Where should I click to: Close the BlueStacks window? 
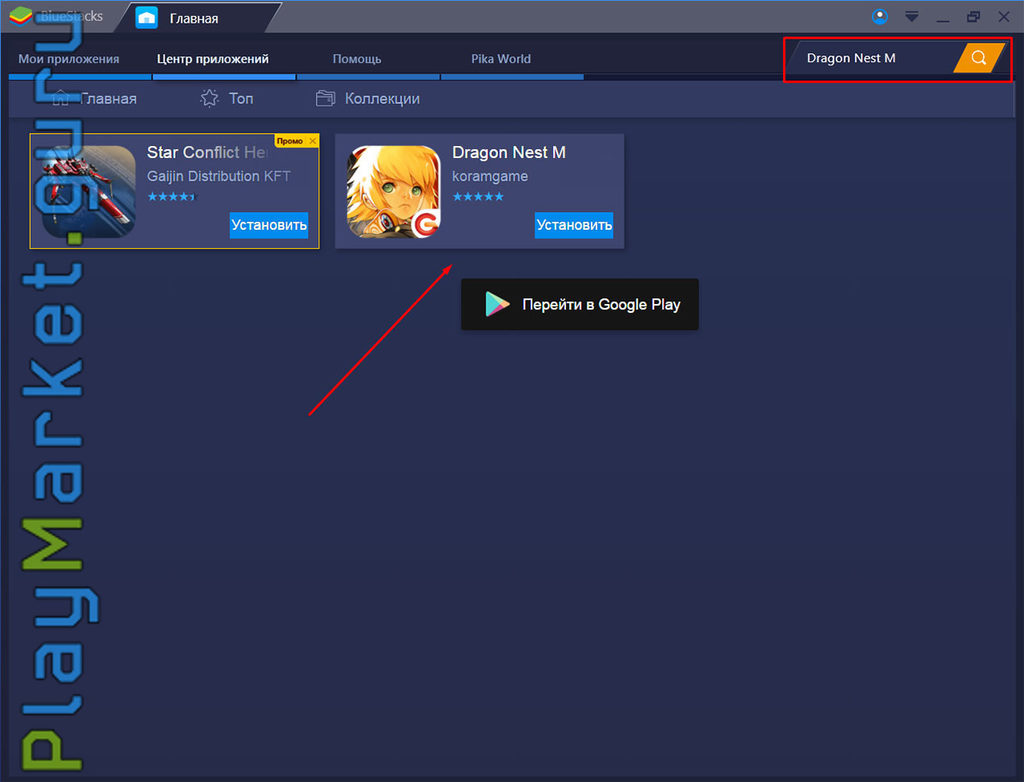(x=1004, y=17)
